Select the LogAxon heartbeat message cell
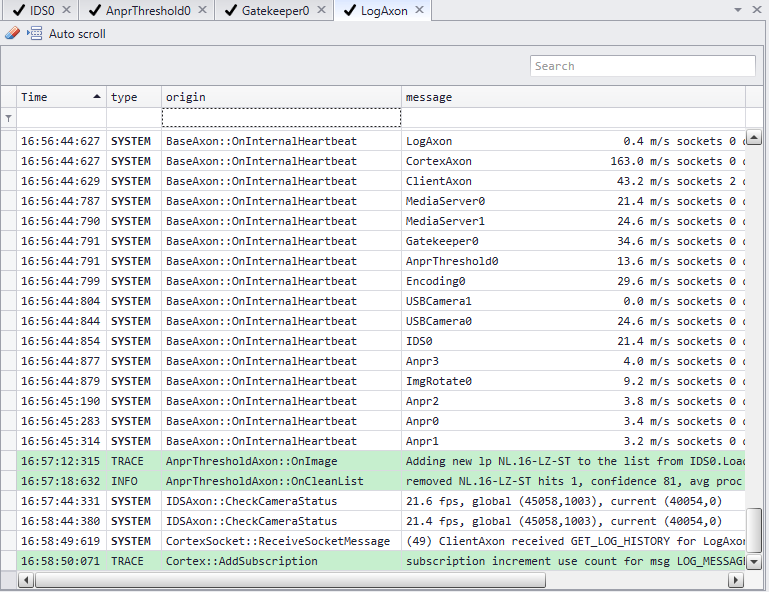The width and height of the screenshot is (769, 592). point(573,141)
